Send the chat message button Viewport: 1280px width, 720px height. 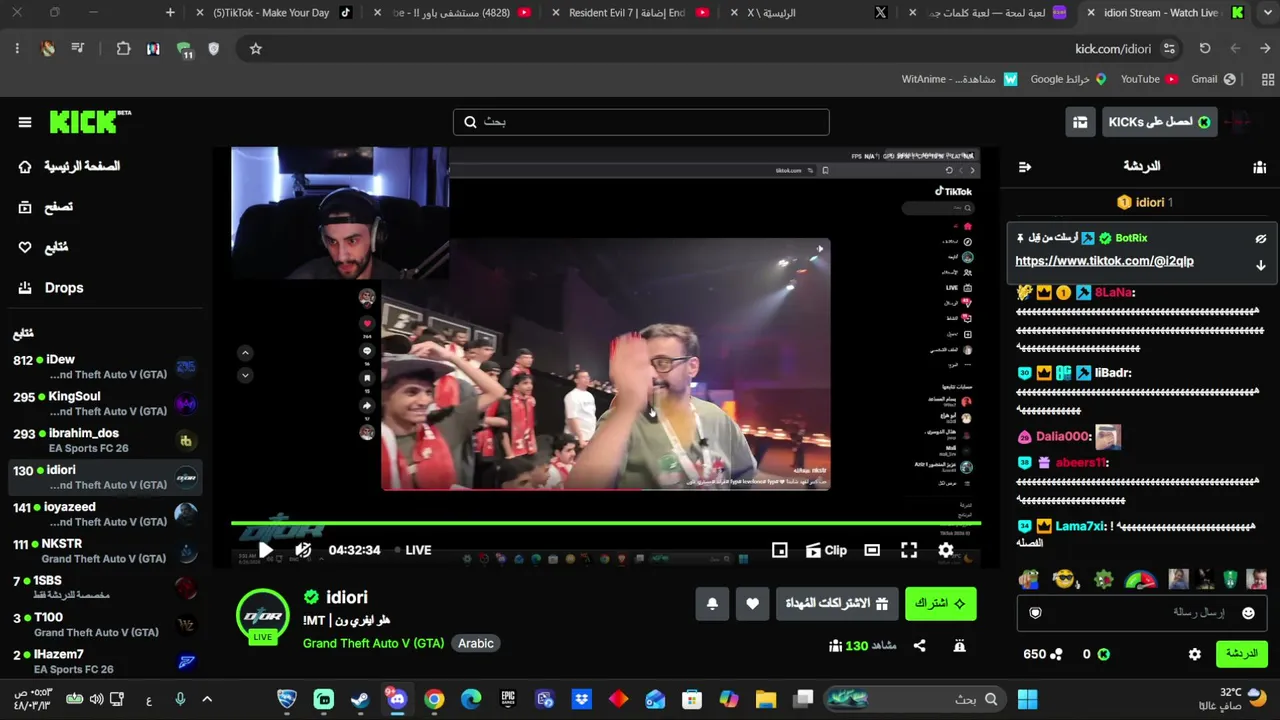pos(1241,654)
